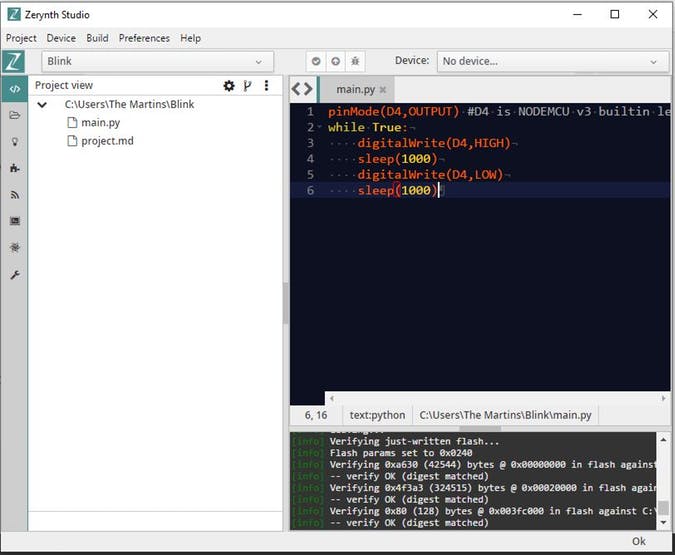The width and height of the screenshot is (675, 555).
Task: Open the code editor sidebar icon
Action: 15,89
